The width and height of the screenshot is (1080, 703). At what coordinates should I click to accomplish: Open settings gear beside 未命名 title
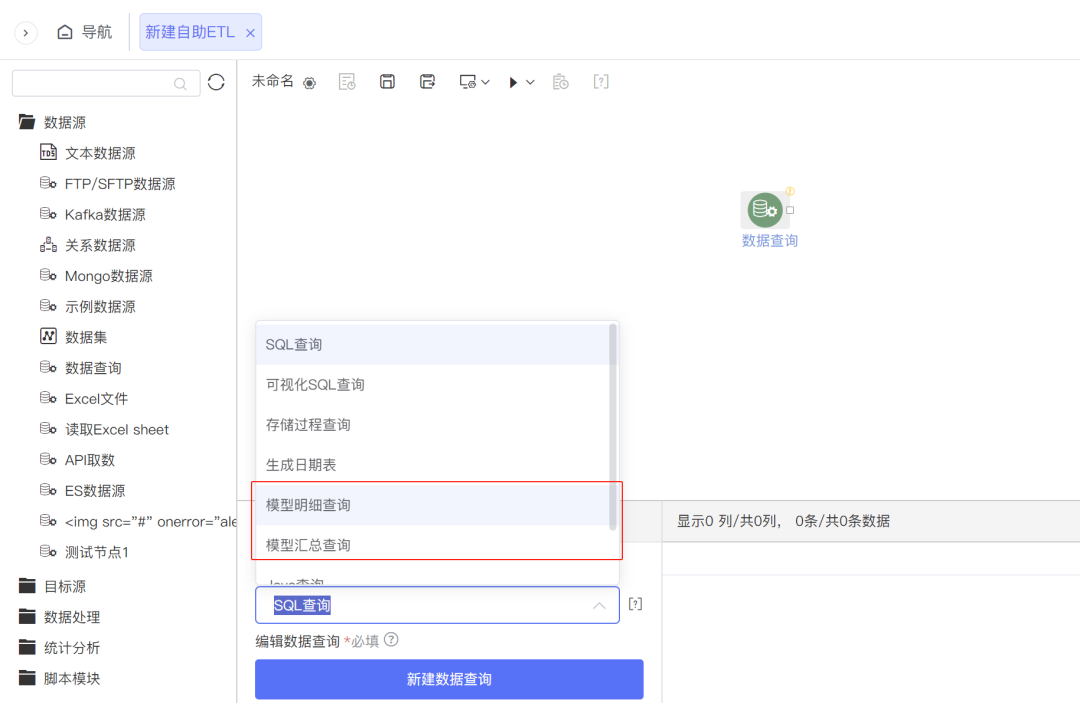(x=309, y=81)
